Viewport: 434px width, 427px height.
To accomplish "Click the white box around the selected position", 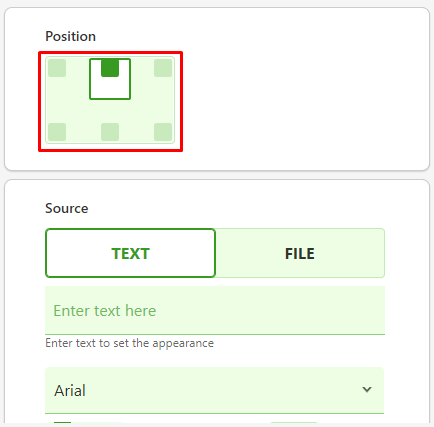I will click(x=110, y=79).
